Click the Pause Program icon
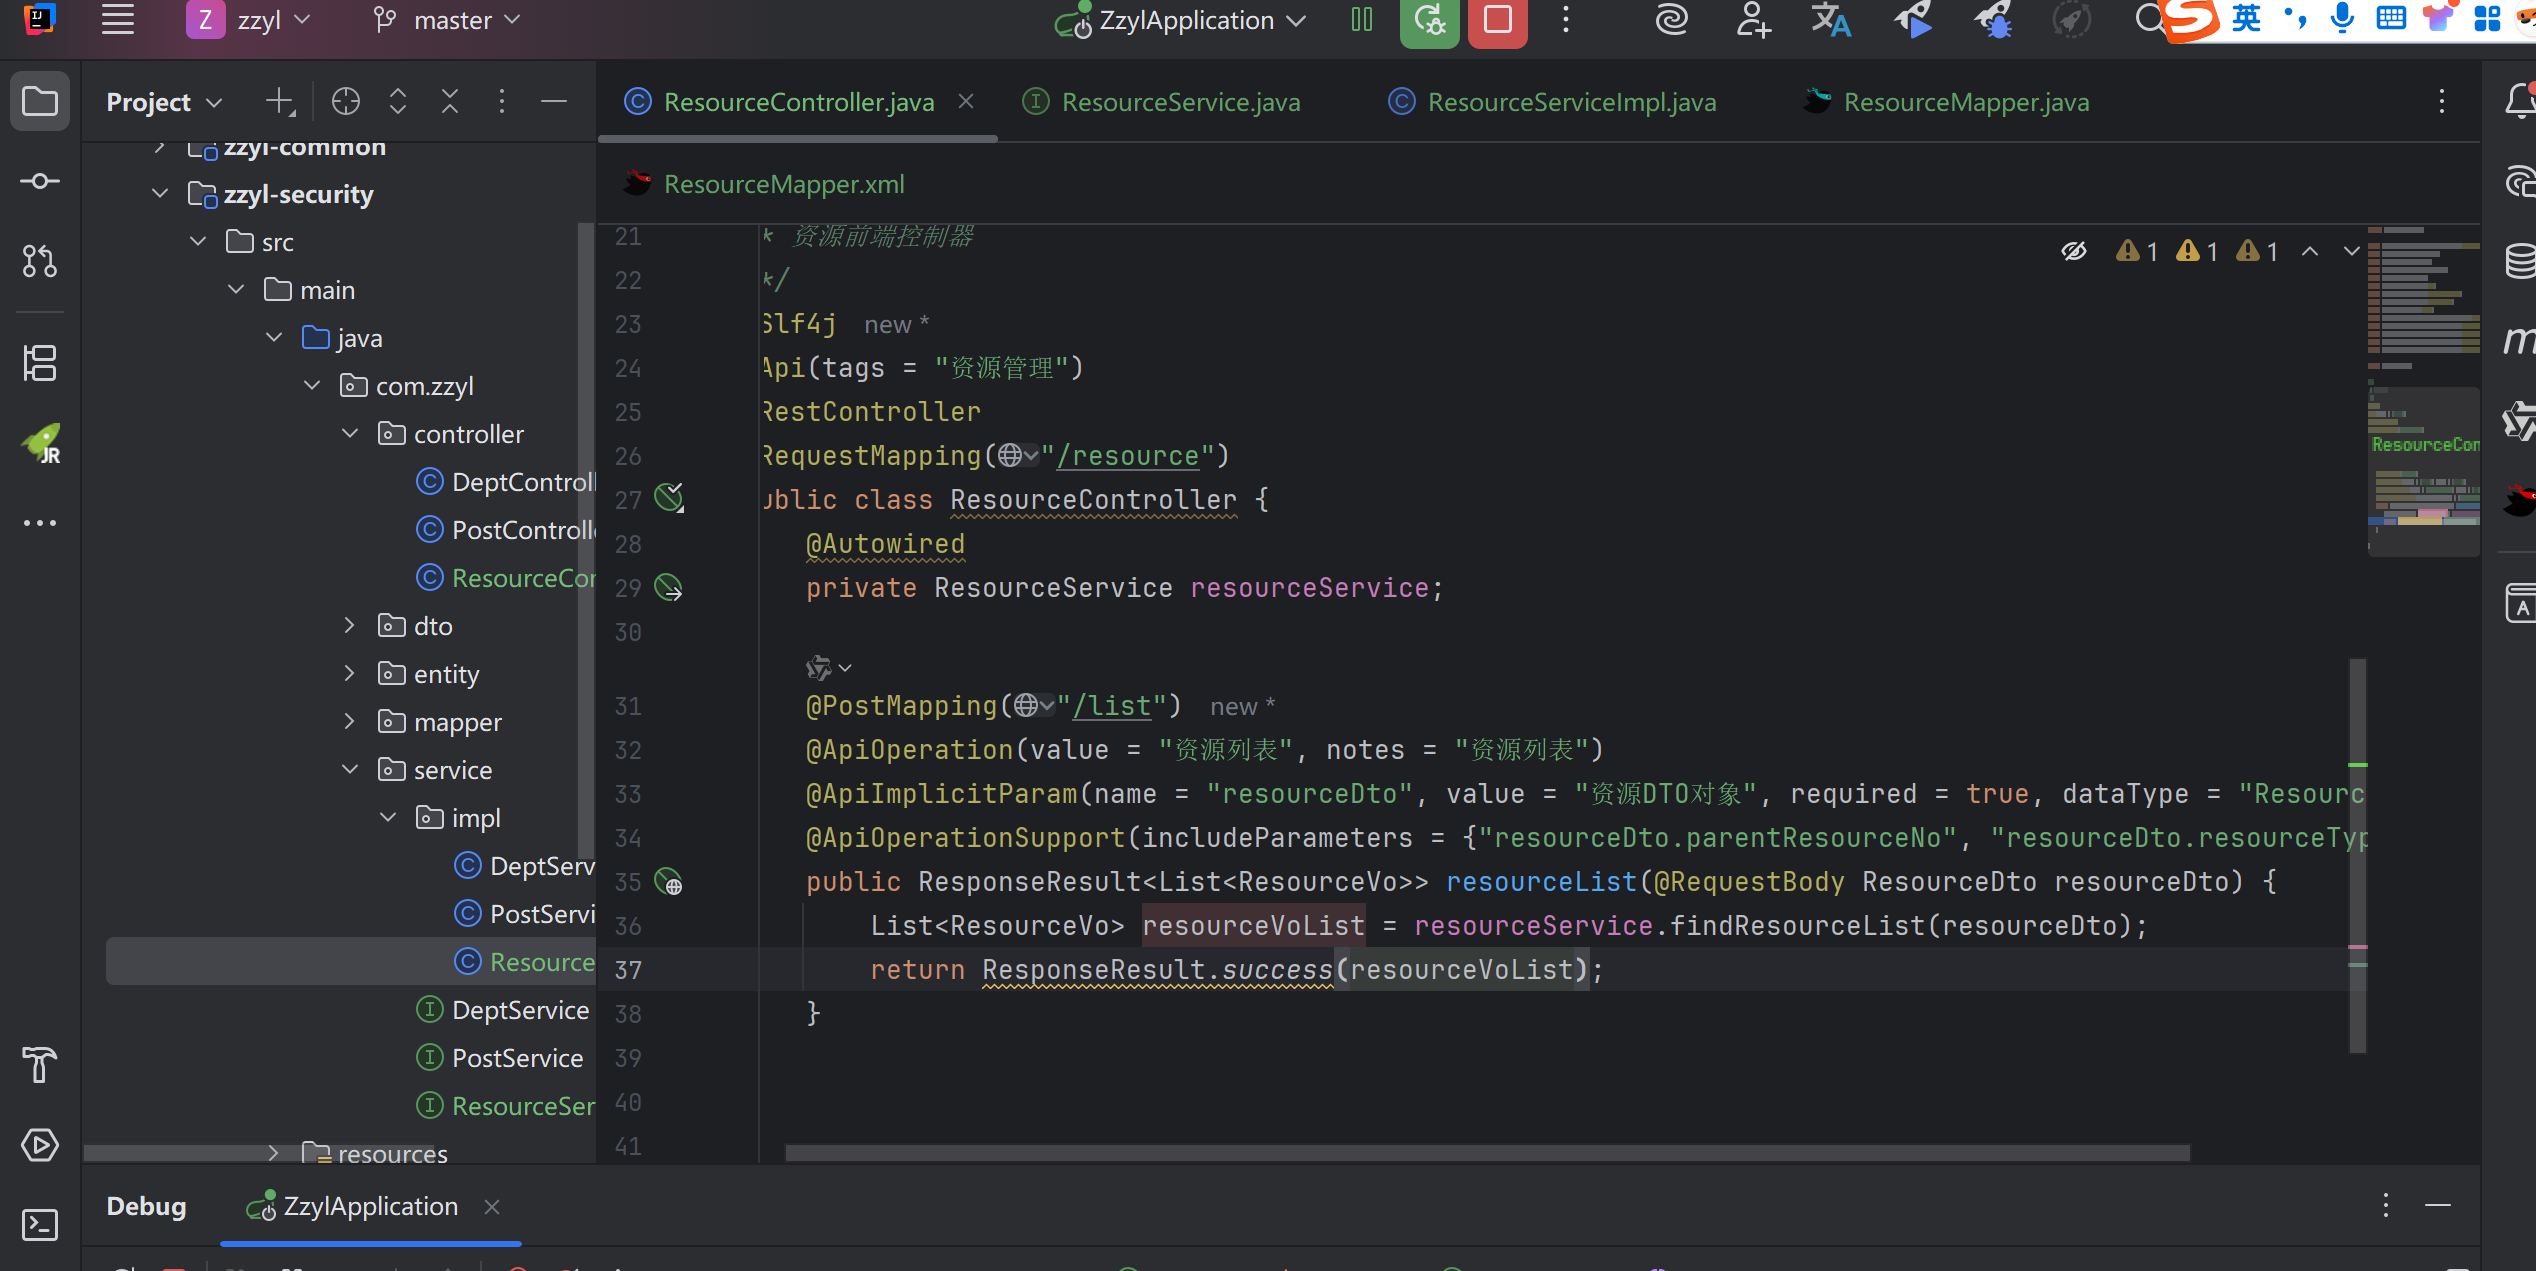Image resolution: width=2536 pixels, height=1271 pixels. coord(1361,21)
